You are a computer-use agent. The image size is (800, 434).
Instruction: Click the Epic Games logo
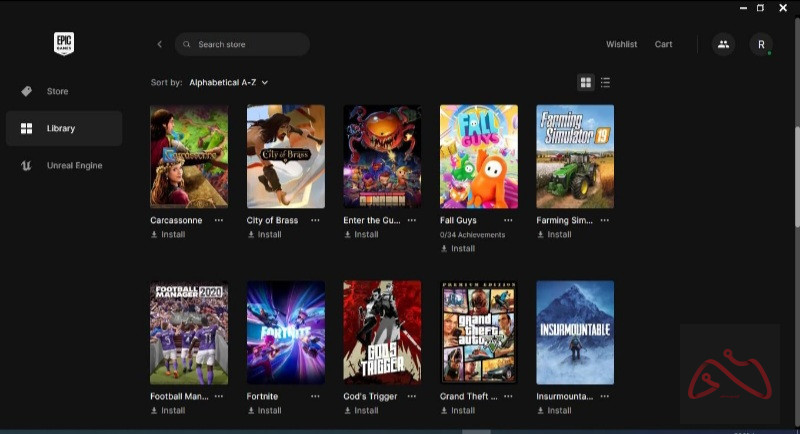pyautogui.click(x=64, y=44)
